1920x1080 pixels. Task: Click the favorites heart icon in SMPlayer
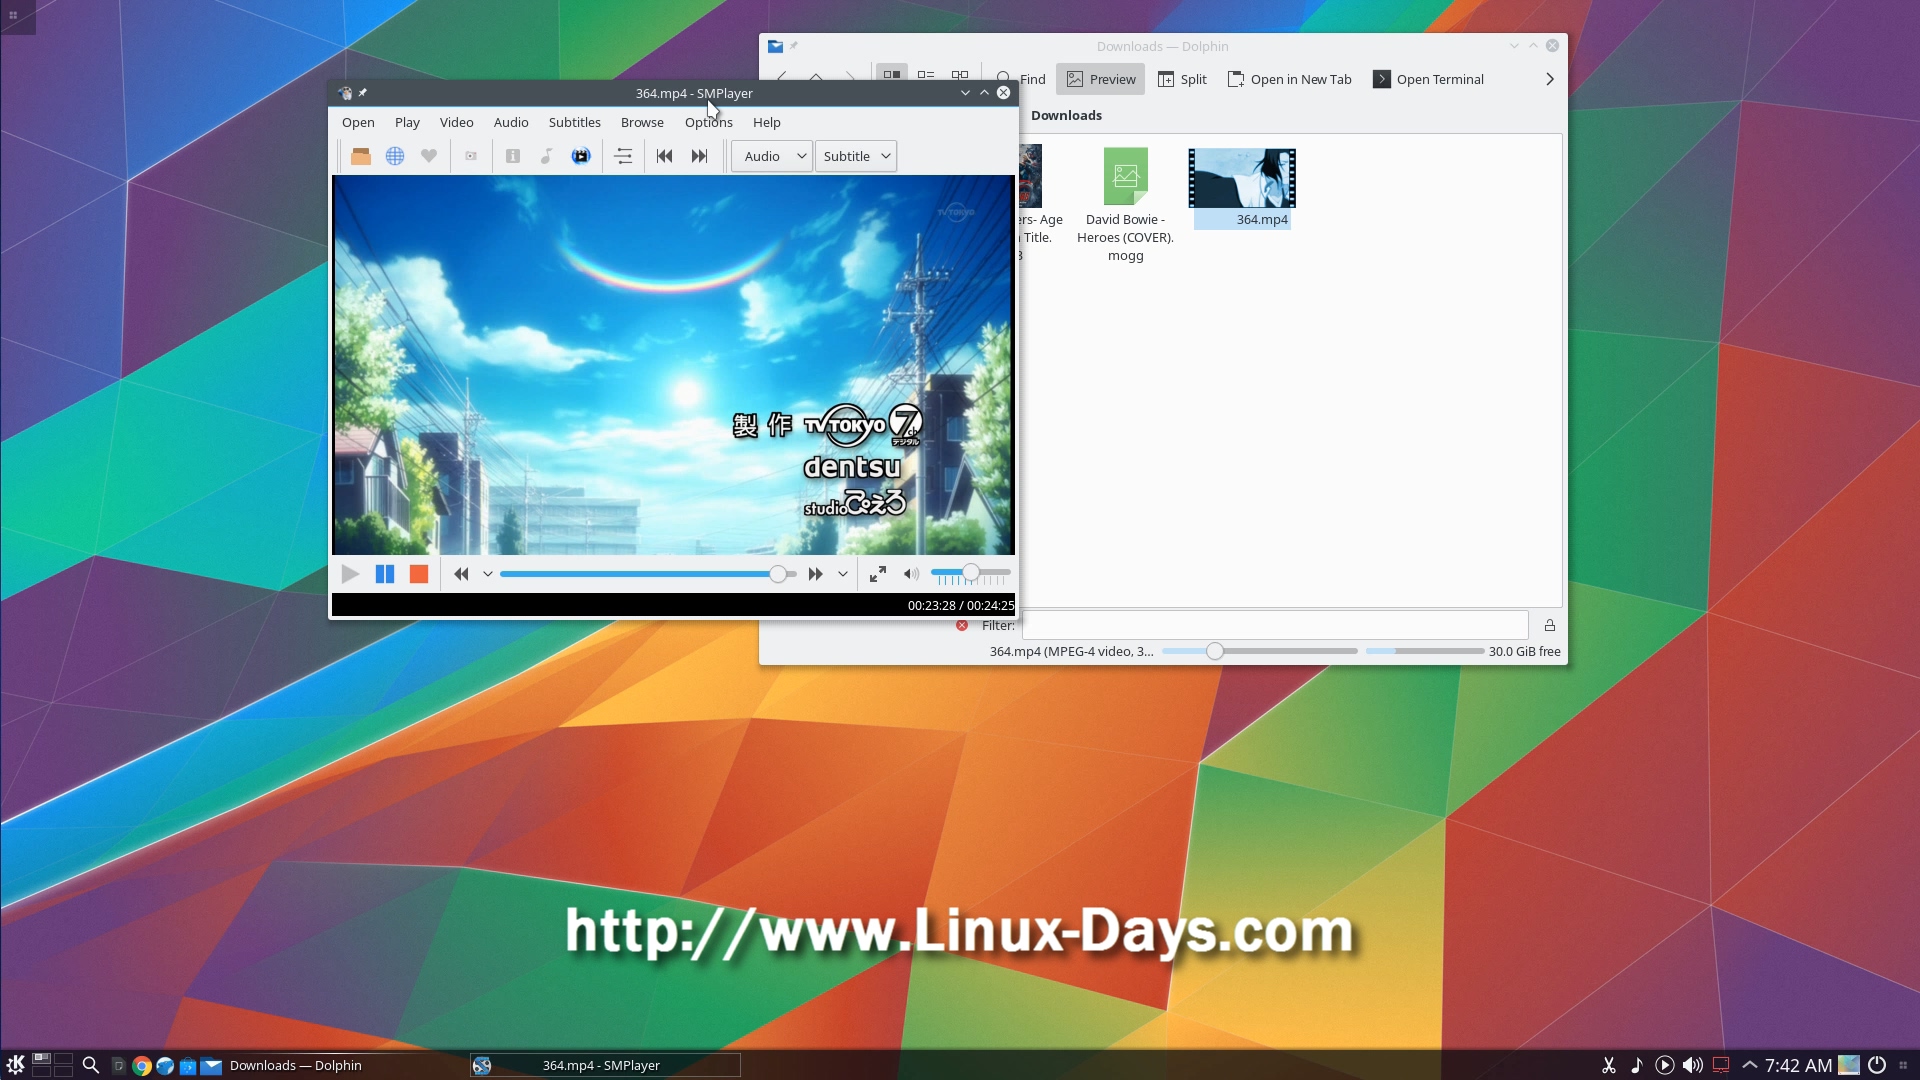429,156
